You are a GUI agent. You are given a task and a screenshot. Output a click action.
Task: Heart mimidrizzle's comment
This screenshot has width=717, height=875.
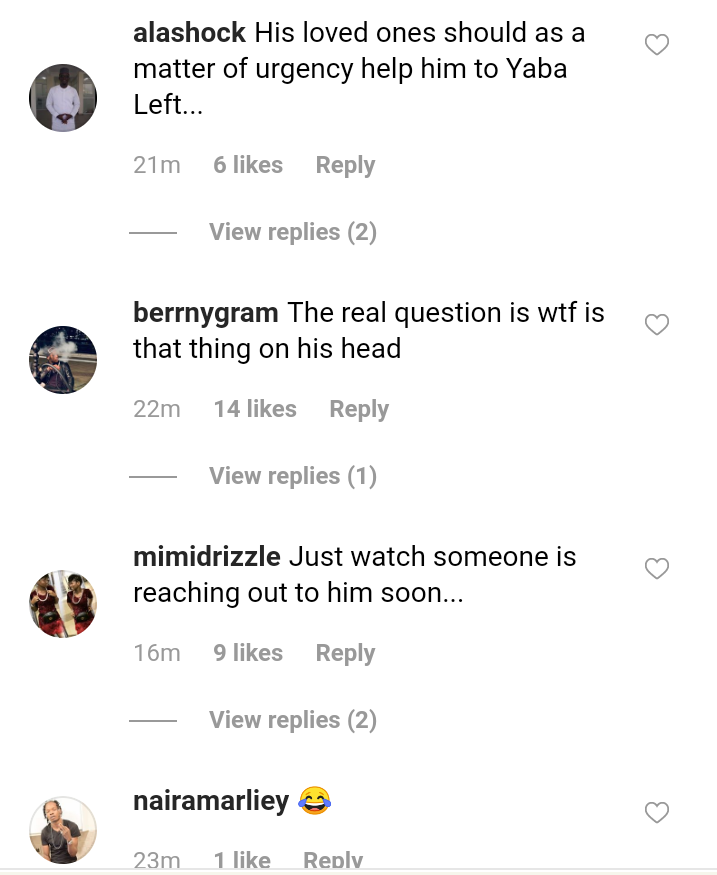pyautogui.click(x=656, y=569)
